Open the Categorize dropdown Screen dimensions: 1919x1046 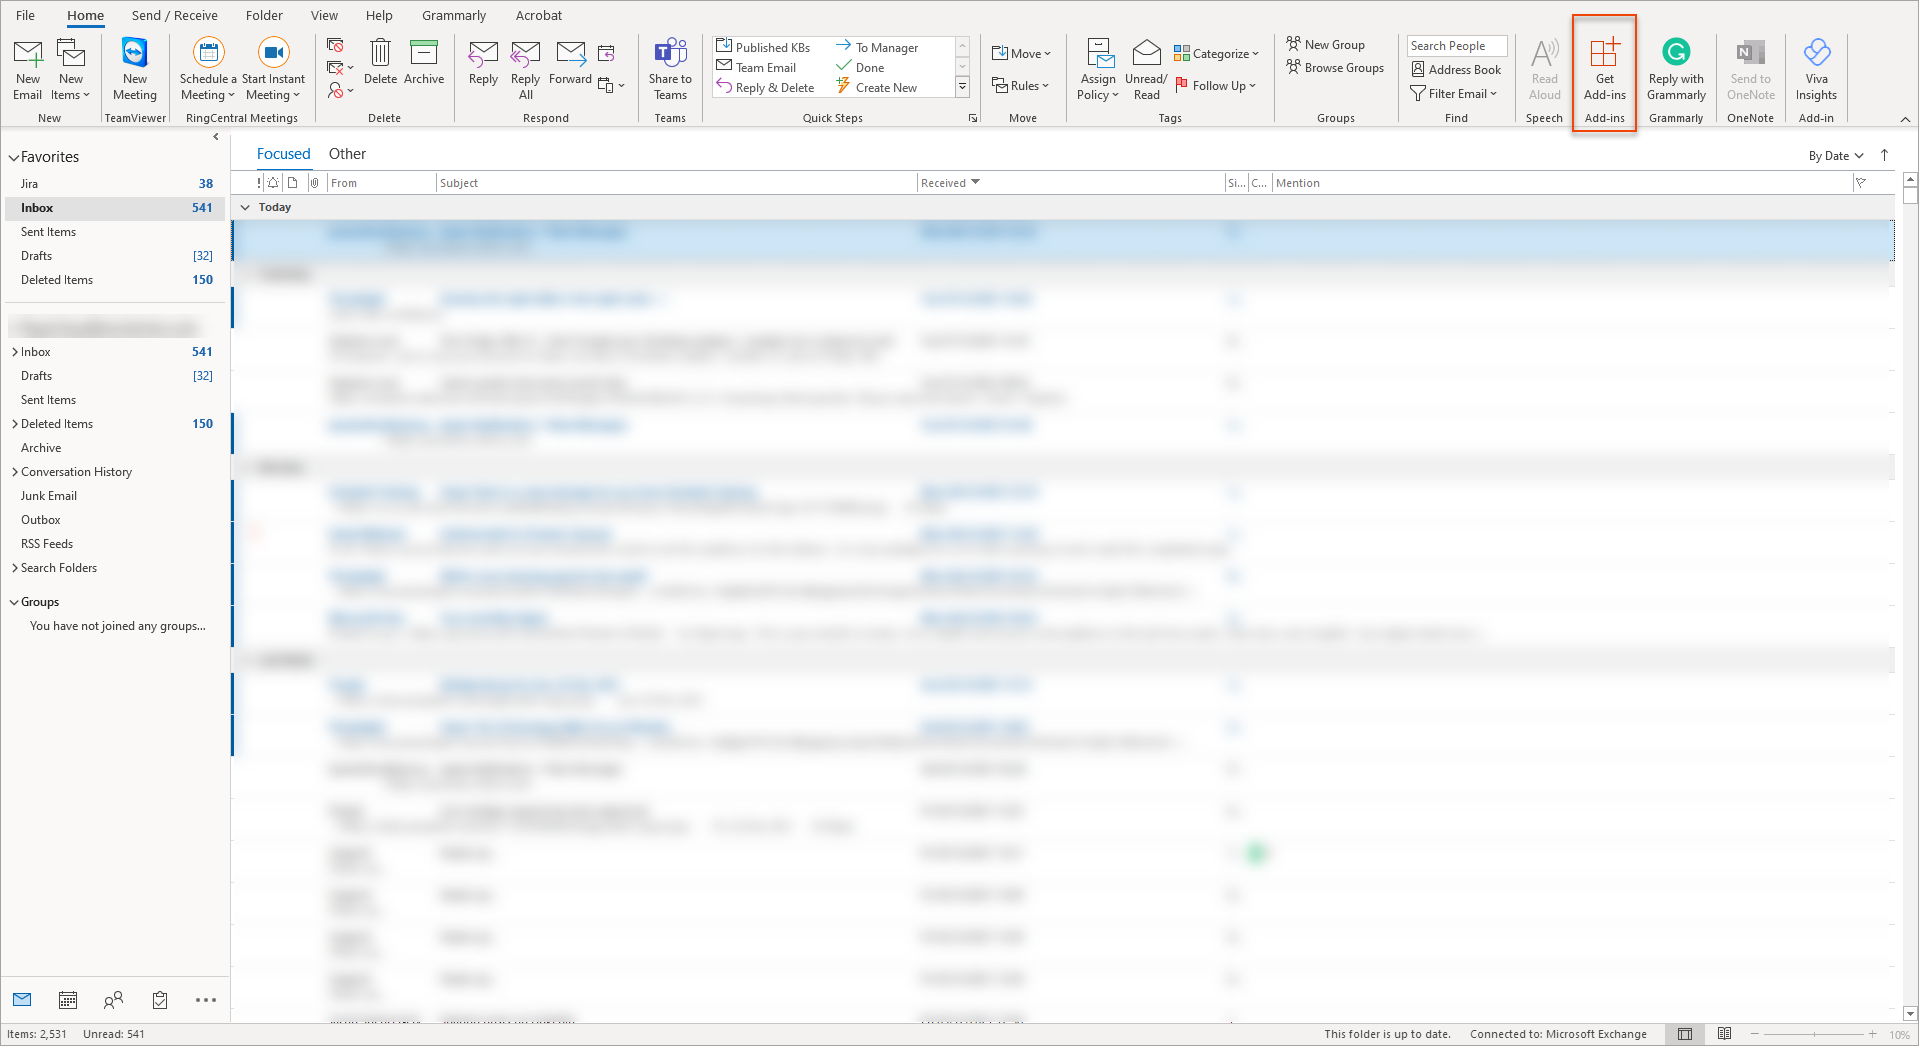pos(1216,54)
